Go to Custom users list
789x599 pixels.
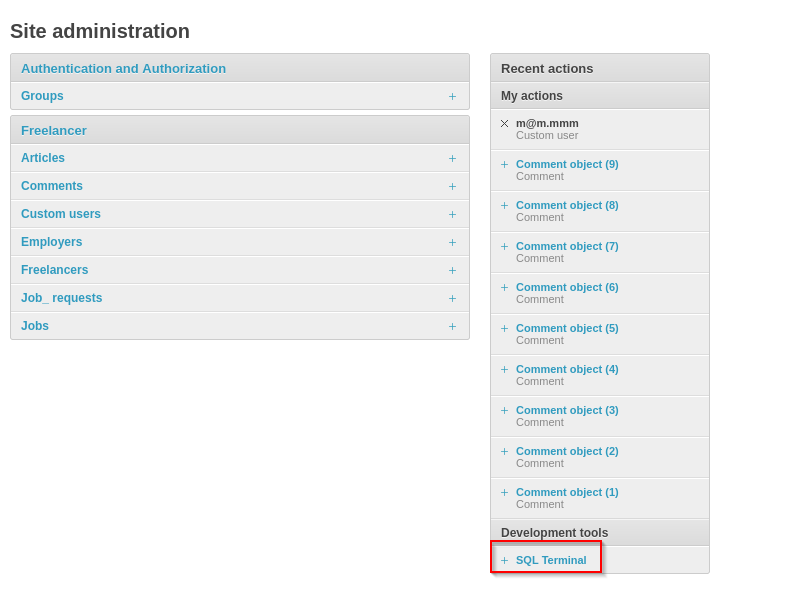tap(61, 214)
